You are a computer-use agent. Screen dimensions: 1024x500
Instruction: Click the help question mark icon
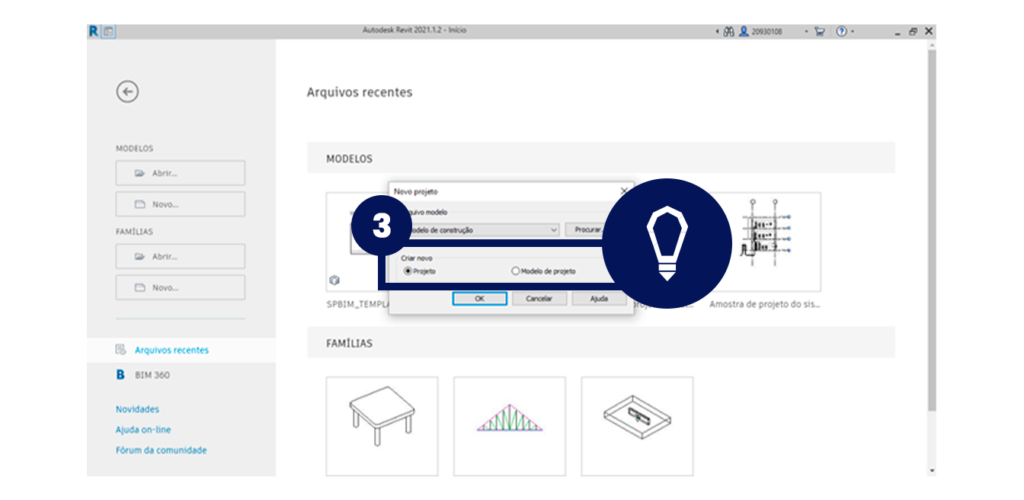[x=842, y=31]
